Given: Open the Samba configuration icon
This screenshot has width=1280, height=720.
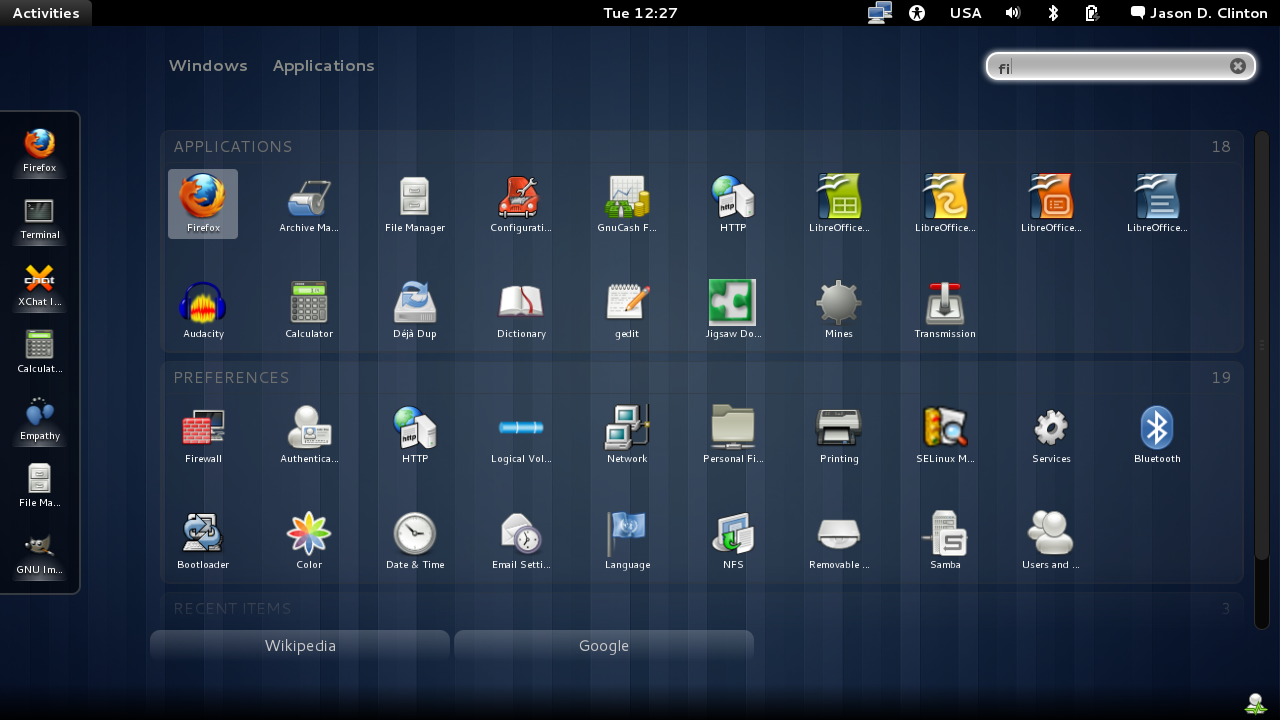Looking at the screenshot, I should click(x=944, y=540).
